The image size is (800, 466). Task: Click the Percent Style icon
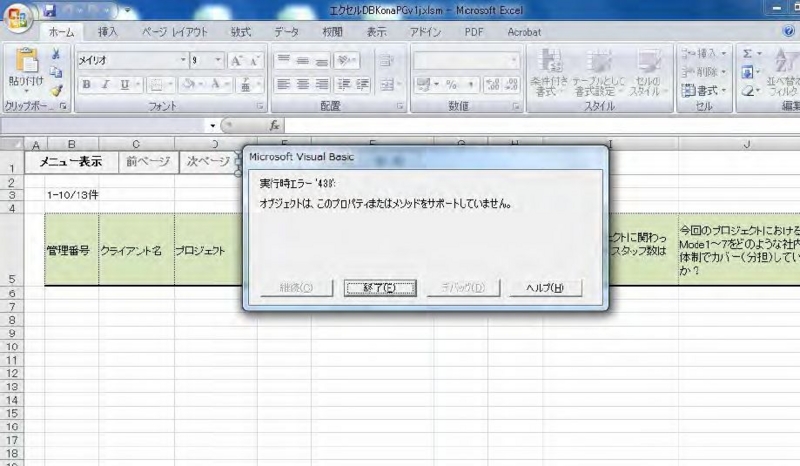point(452,85)
